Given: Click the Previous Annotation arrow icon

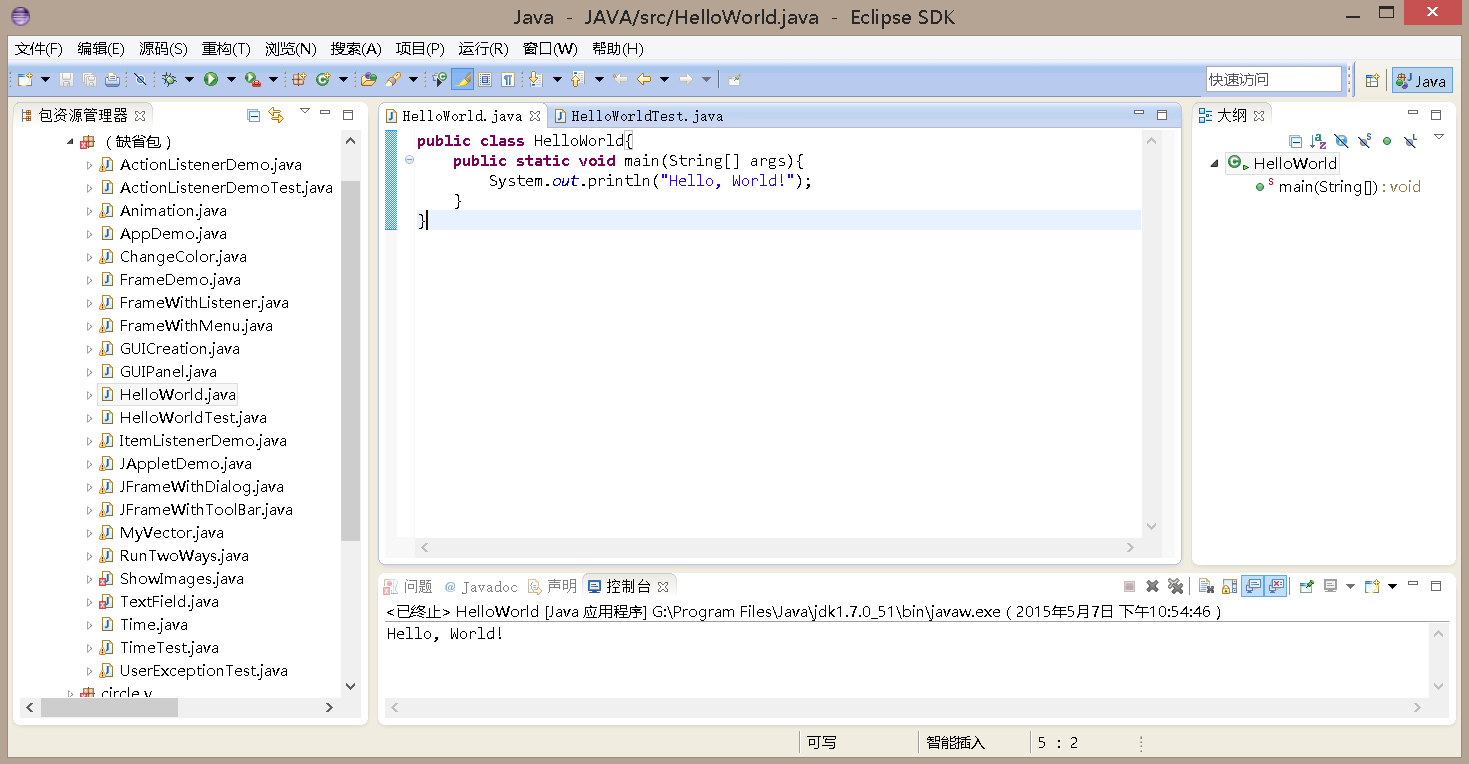Looking at the screenshot, I should pos(577,79).
